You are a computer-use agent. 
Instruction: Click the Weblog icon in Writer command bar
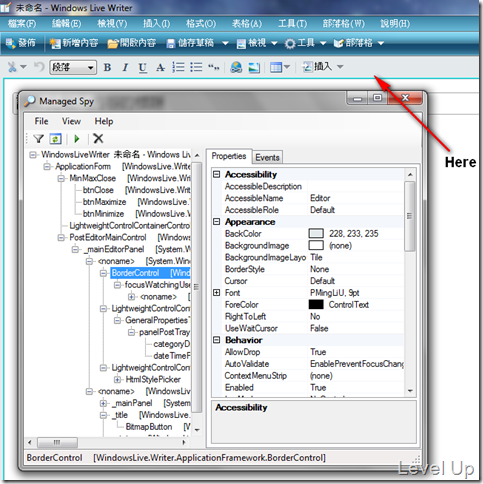pos(339,43)
